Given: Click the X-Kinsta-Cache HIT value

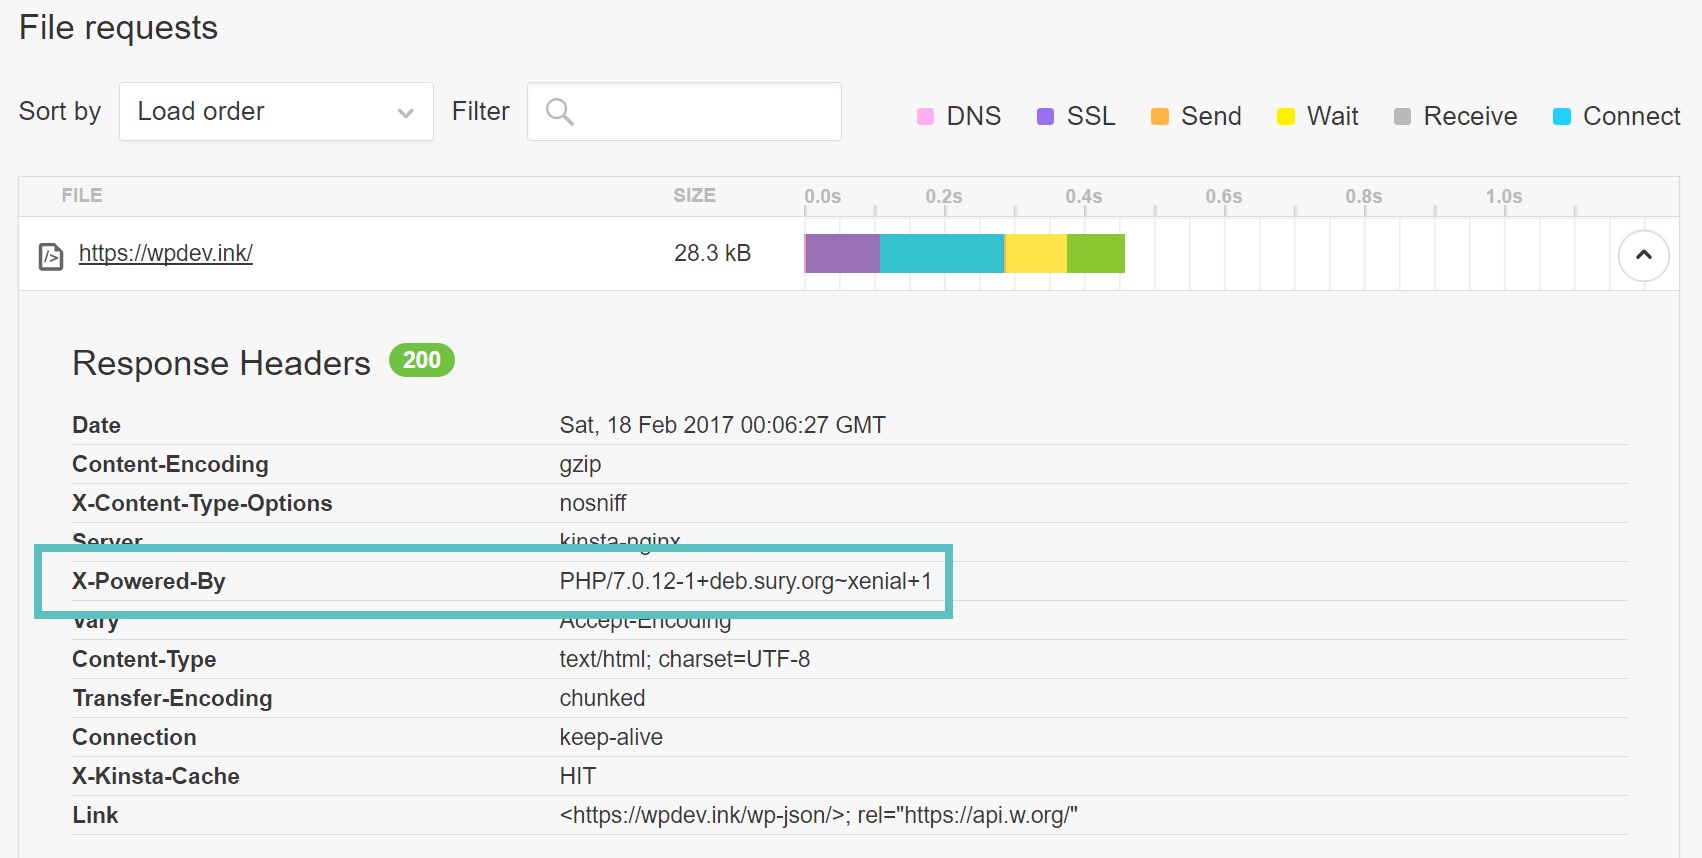Looking at the screenshot, I should [577, 776].
